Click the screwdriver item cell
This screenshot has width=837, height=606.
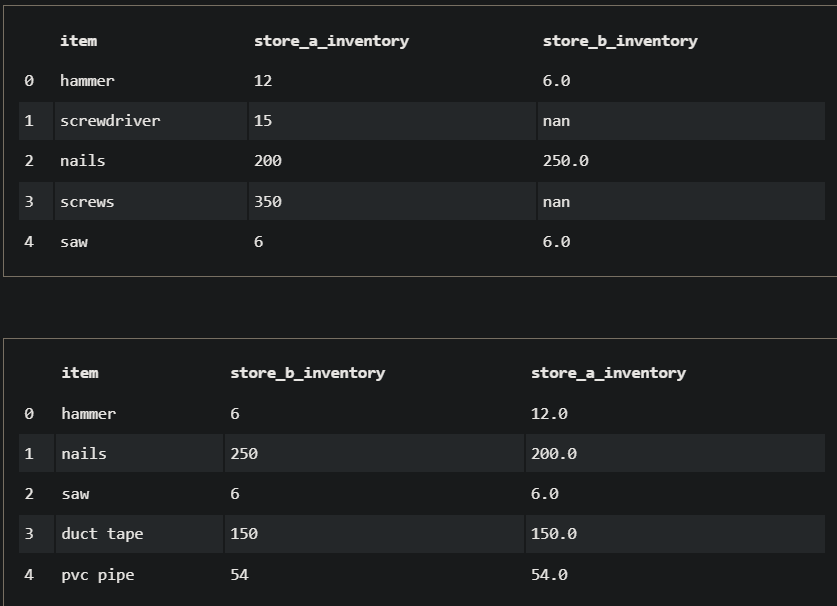coord(110,121)
